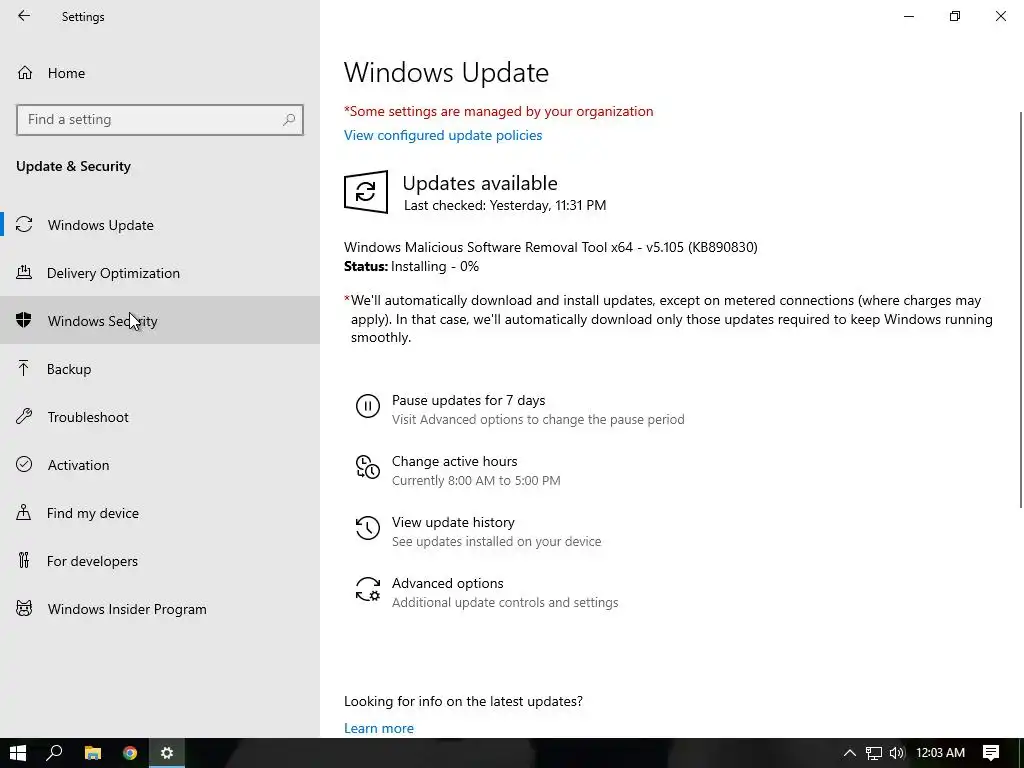Open the Troubleshoot settings page
This screenshot has height=768, width=1024.
click(x=160, y=417)
